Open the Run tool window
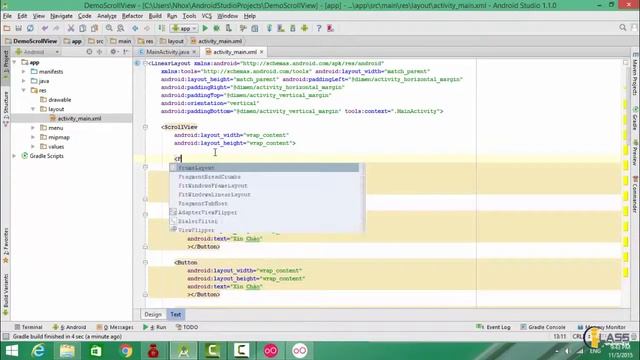 pos(154,327)
